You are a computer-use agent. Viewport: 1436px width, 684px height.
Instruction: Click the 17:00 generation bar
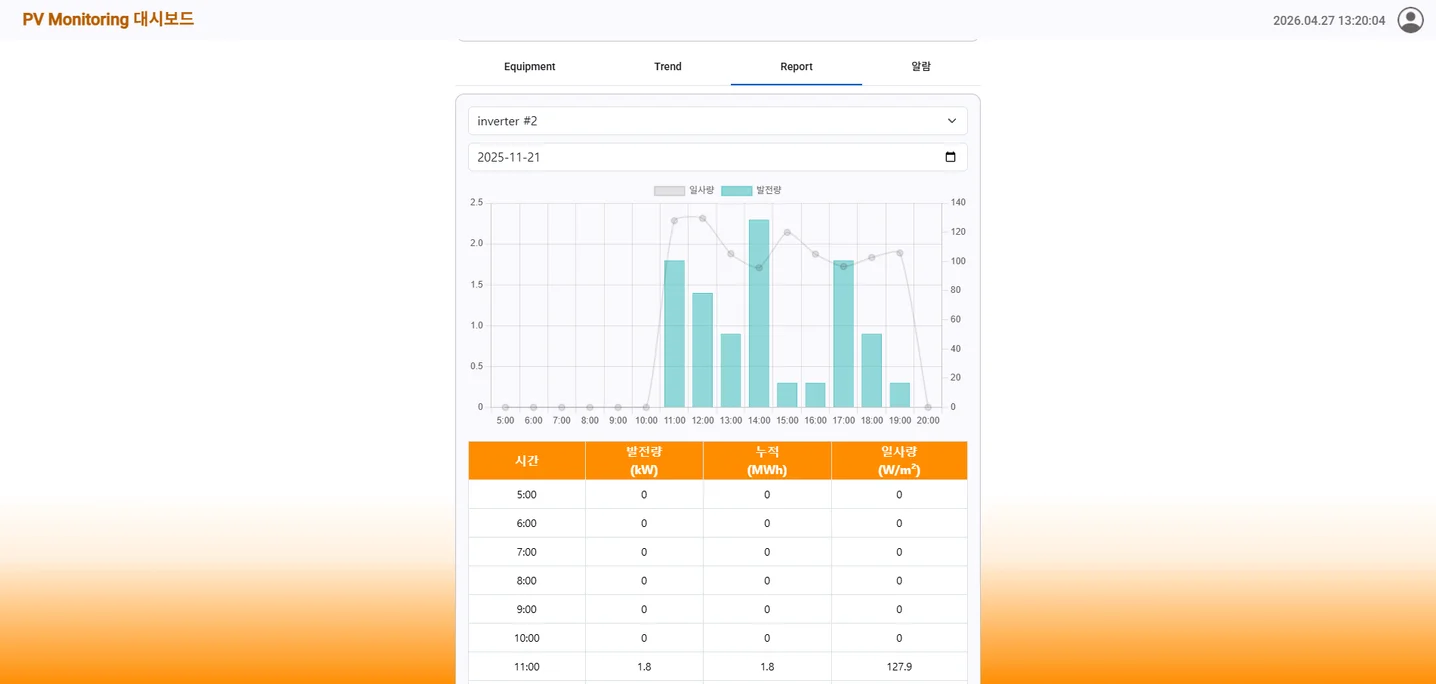tap(843, 334)
